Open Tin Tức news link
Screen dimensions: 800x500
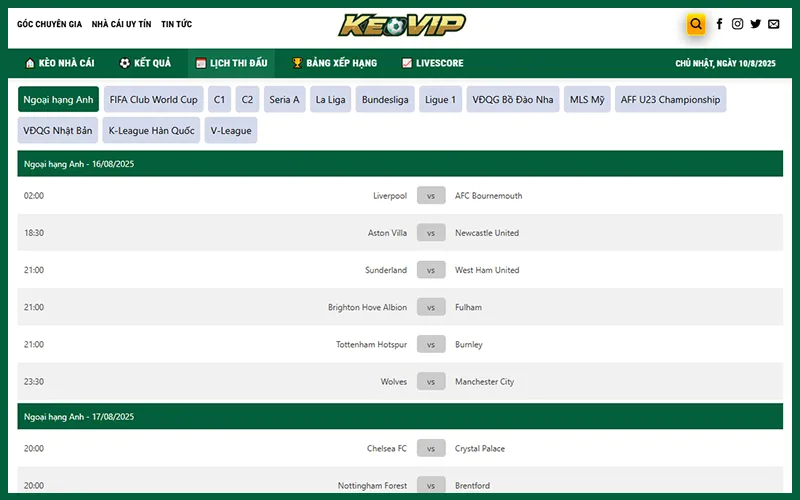176,24
